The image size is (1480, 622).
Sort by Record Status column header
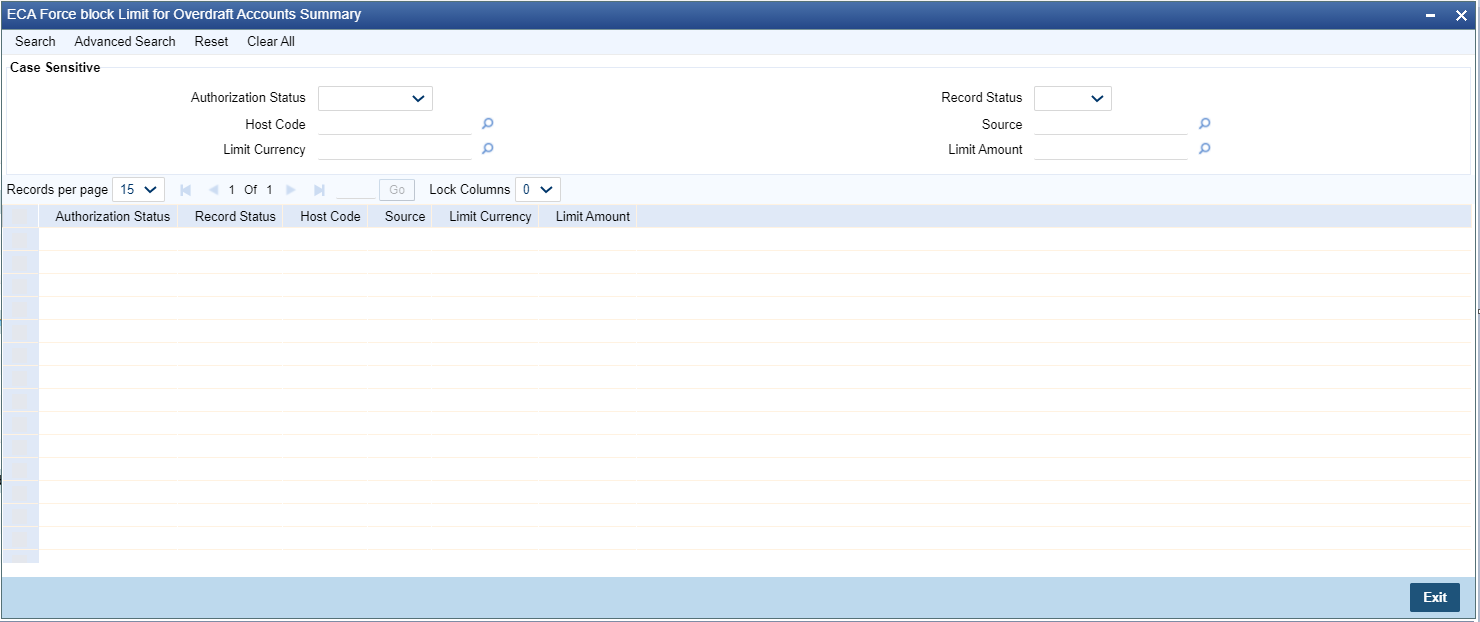click(x=235, y=216)
